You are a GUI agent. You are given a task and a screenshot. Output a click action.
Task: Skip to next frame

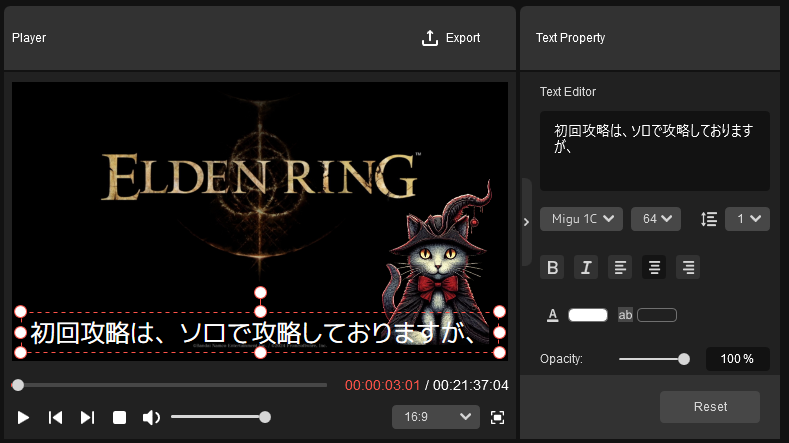[88, 417]
